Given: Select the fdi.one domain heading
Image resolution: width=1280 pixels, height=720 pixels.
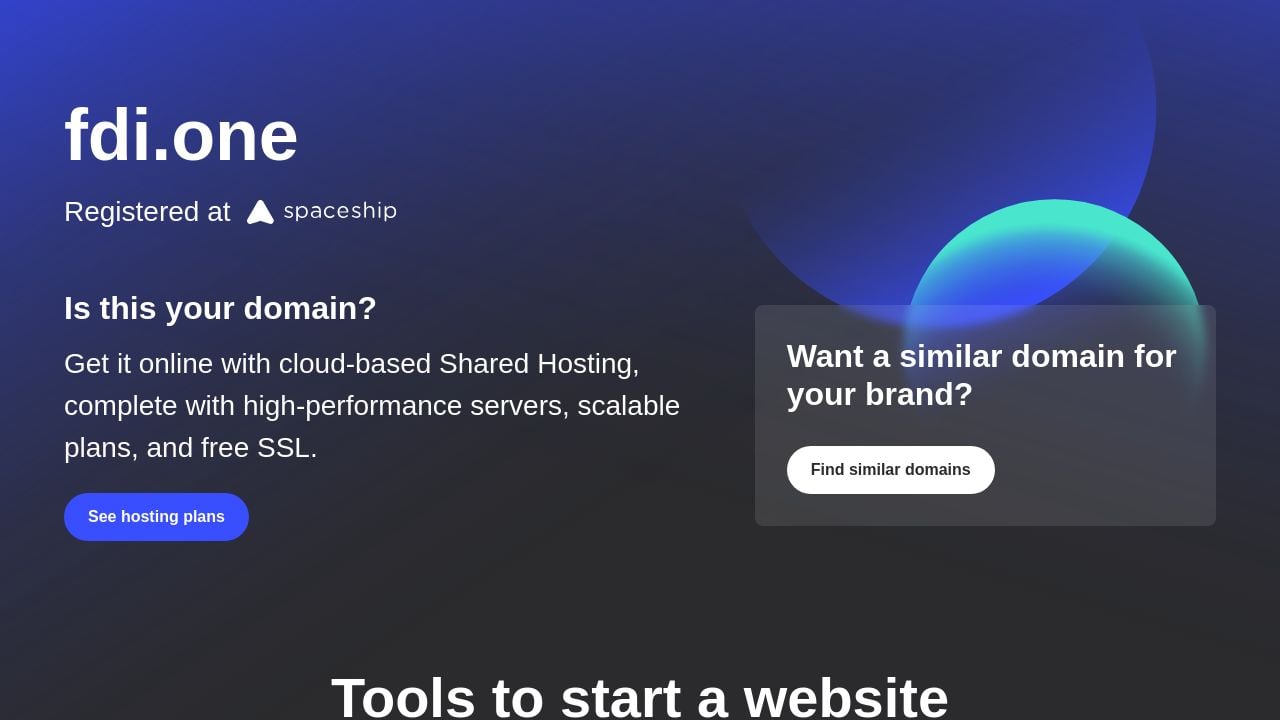Looking at the screenshot, I should [181, 135].
